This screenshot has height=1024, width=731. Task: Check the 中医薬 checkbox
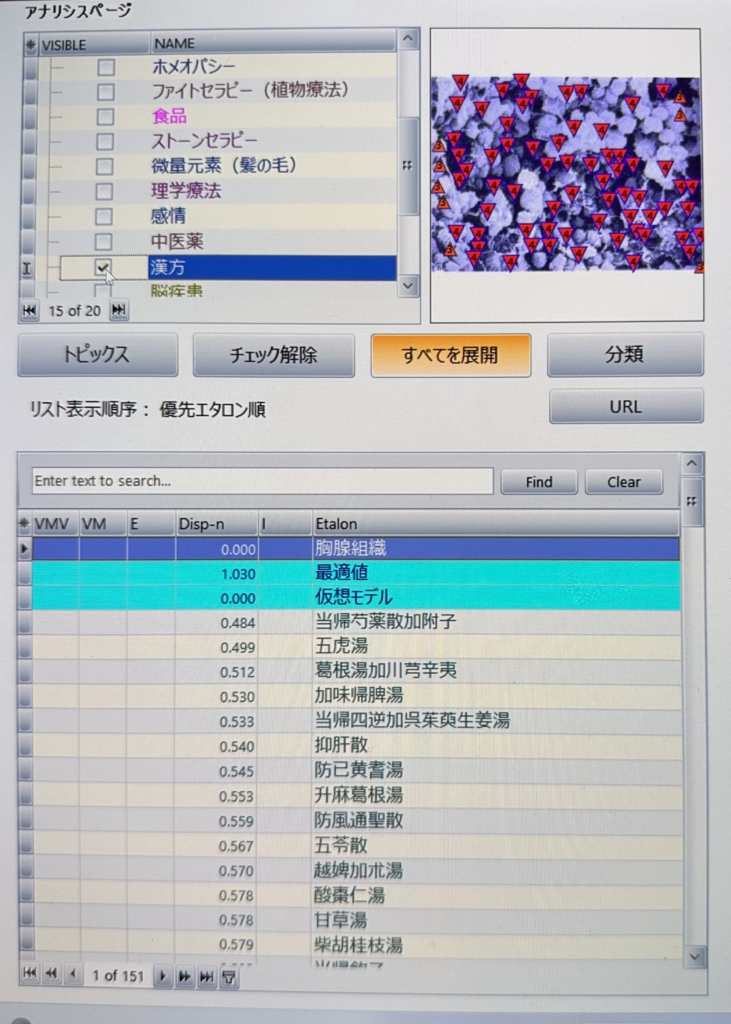[104, 241]
